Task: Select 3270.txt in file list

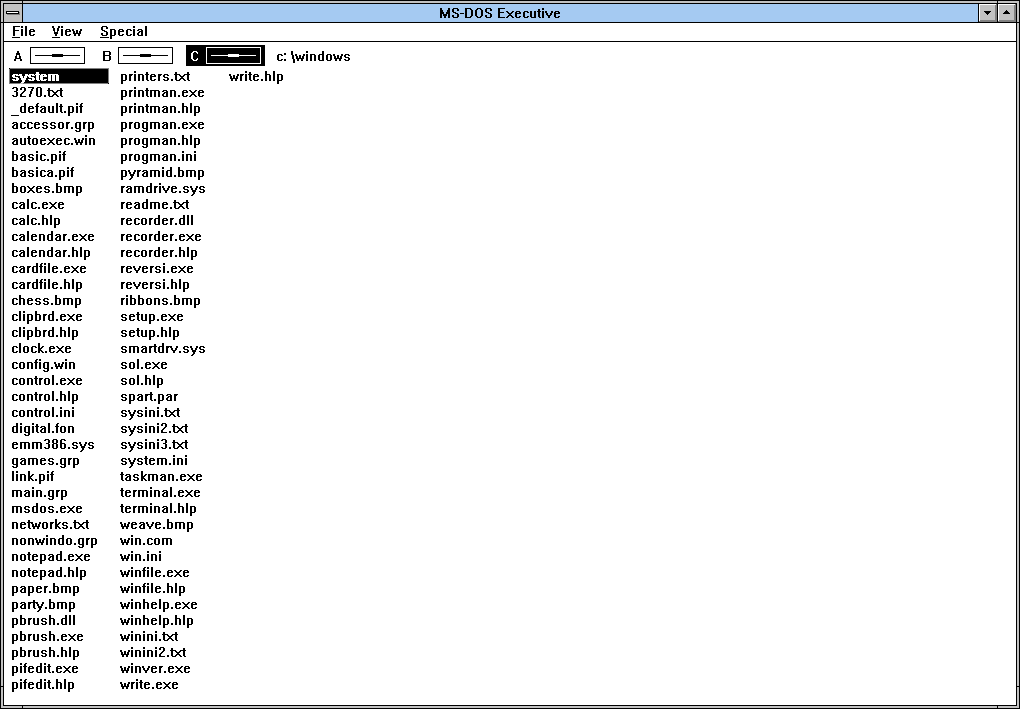Action: point(37,92)
